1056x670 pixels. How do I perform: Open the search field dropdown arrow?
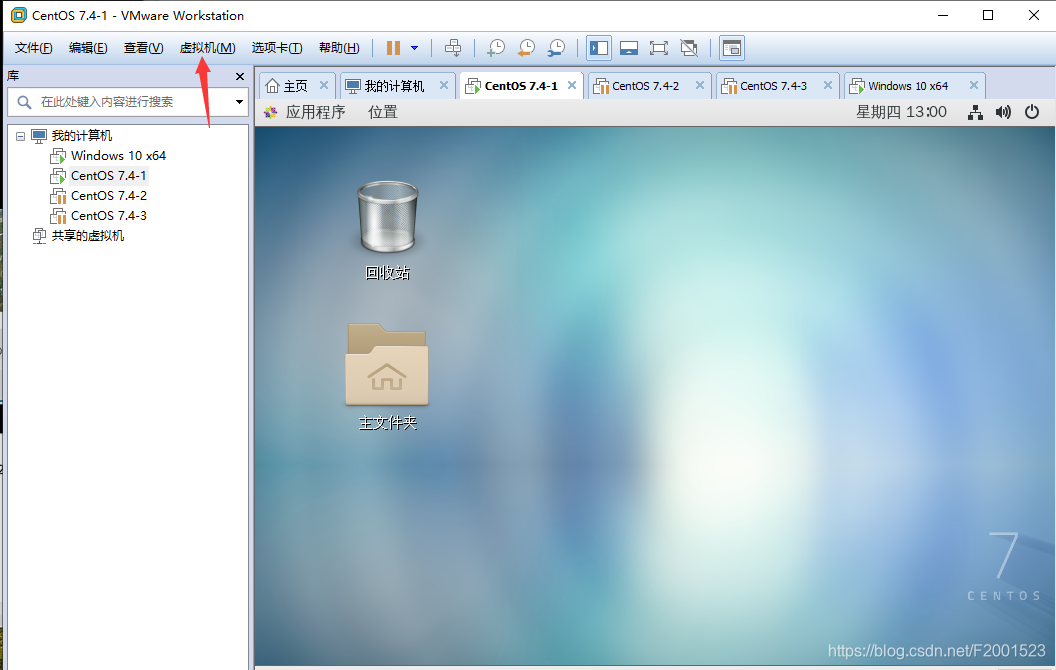point(239,102)
